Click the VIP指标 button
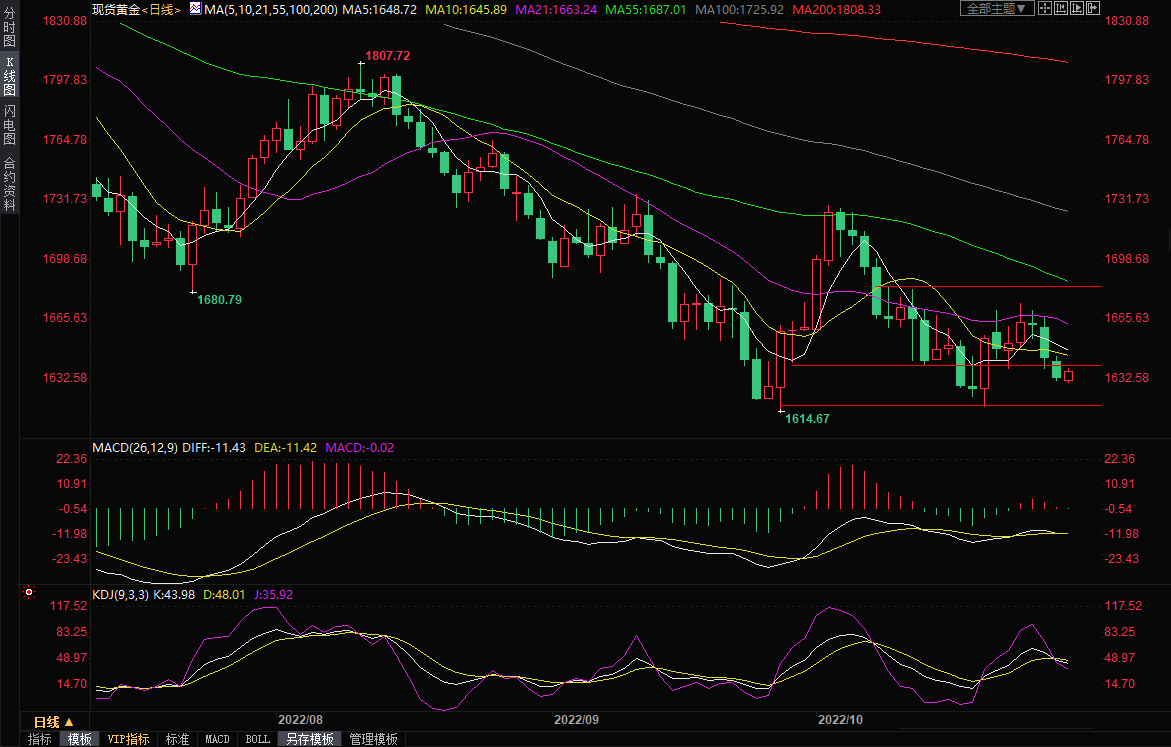The image size is (1171, 747). [x=129, y=739]
